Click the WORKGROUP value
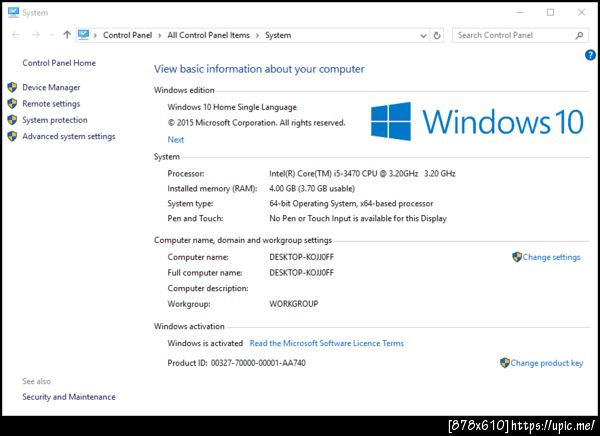Viewport: 600px width, 436px height. (293, 304)
